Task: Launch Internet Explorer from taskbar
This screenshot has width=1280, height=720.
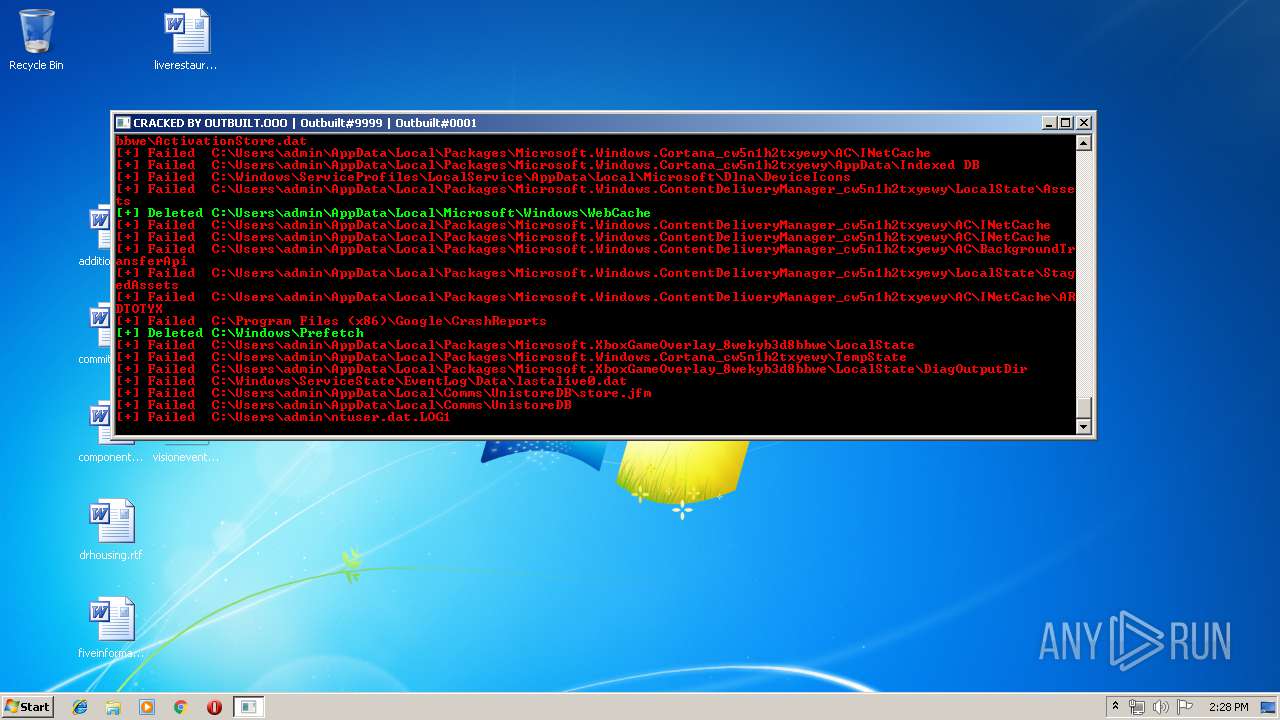Action: point(80,707)
